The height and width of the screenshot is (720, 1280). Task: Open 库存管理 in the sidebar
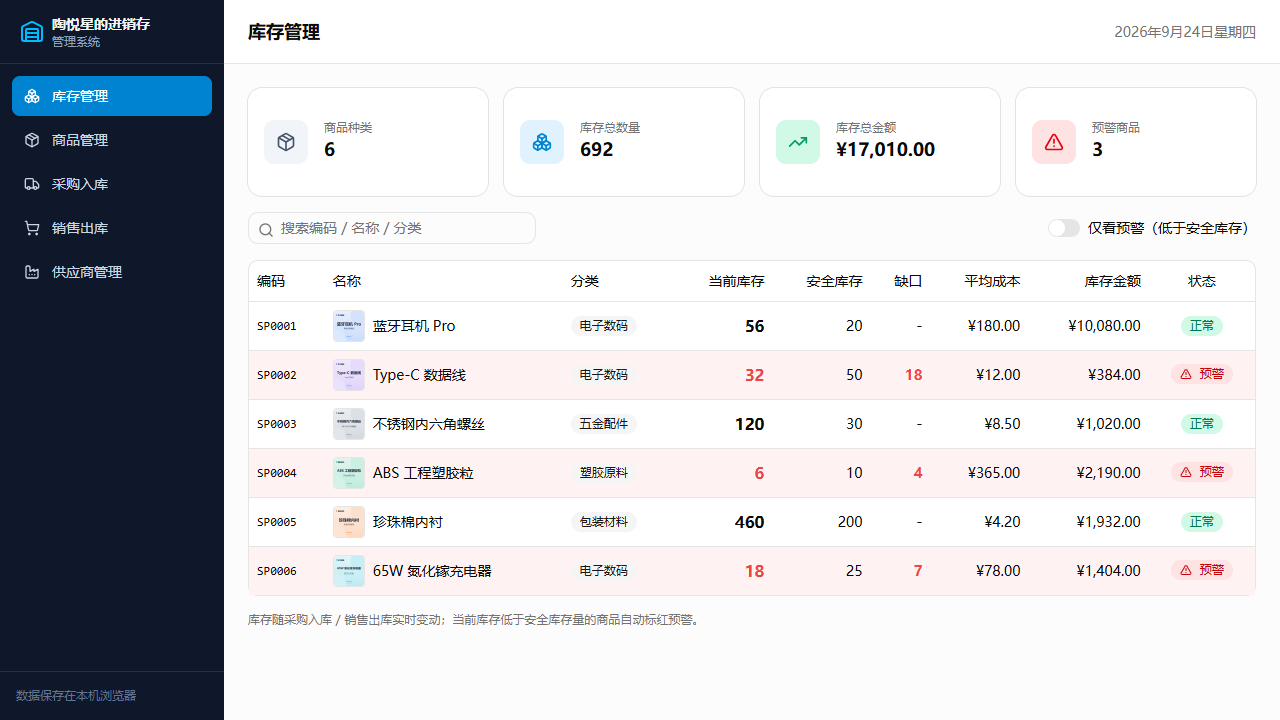(x=112, y=96)
